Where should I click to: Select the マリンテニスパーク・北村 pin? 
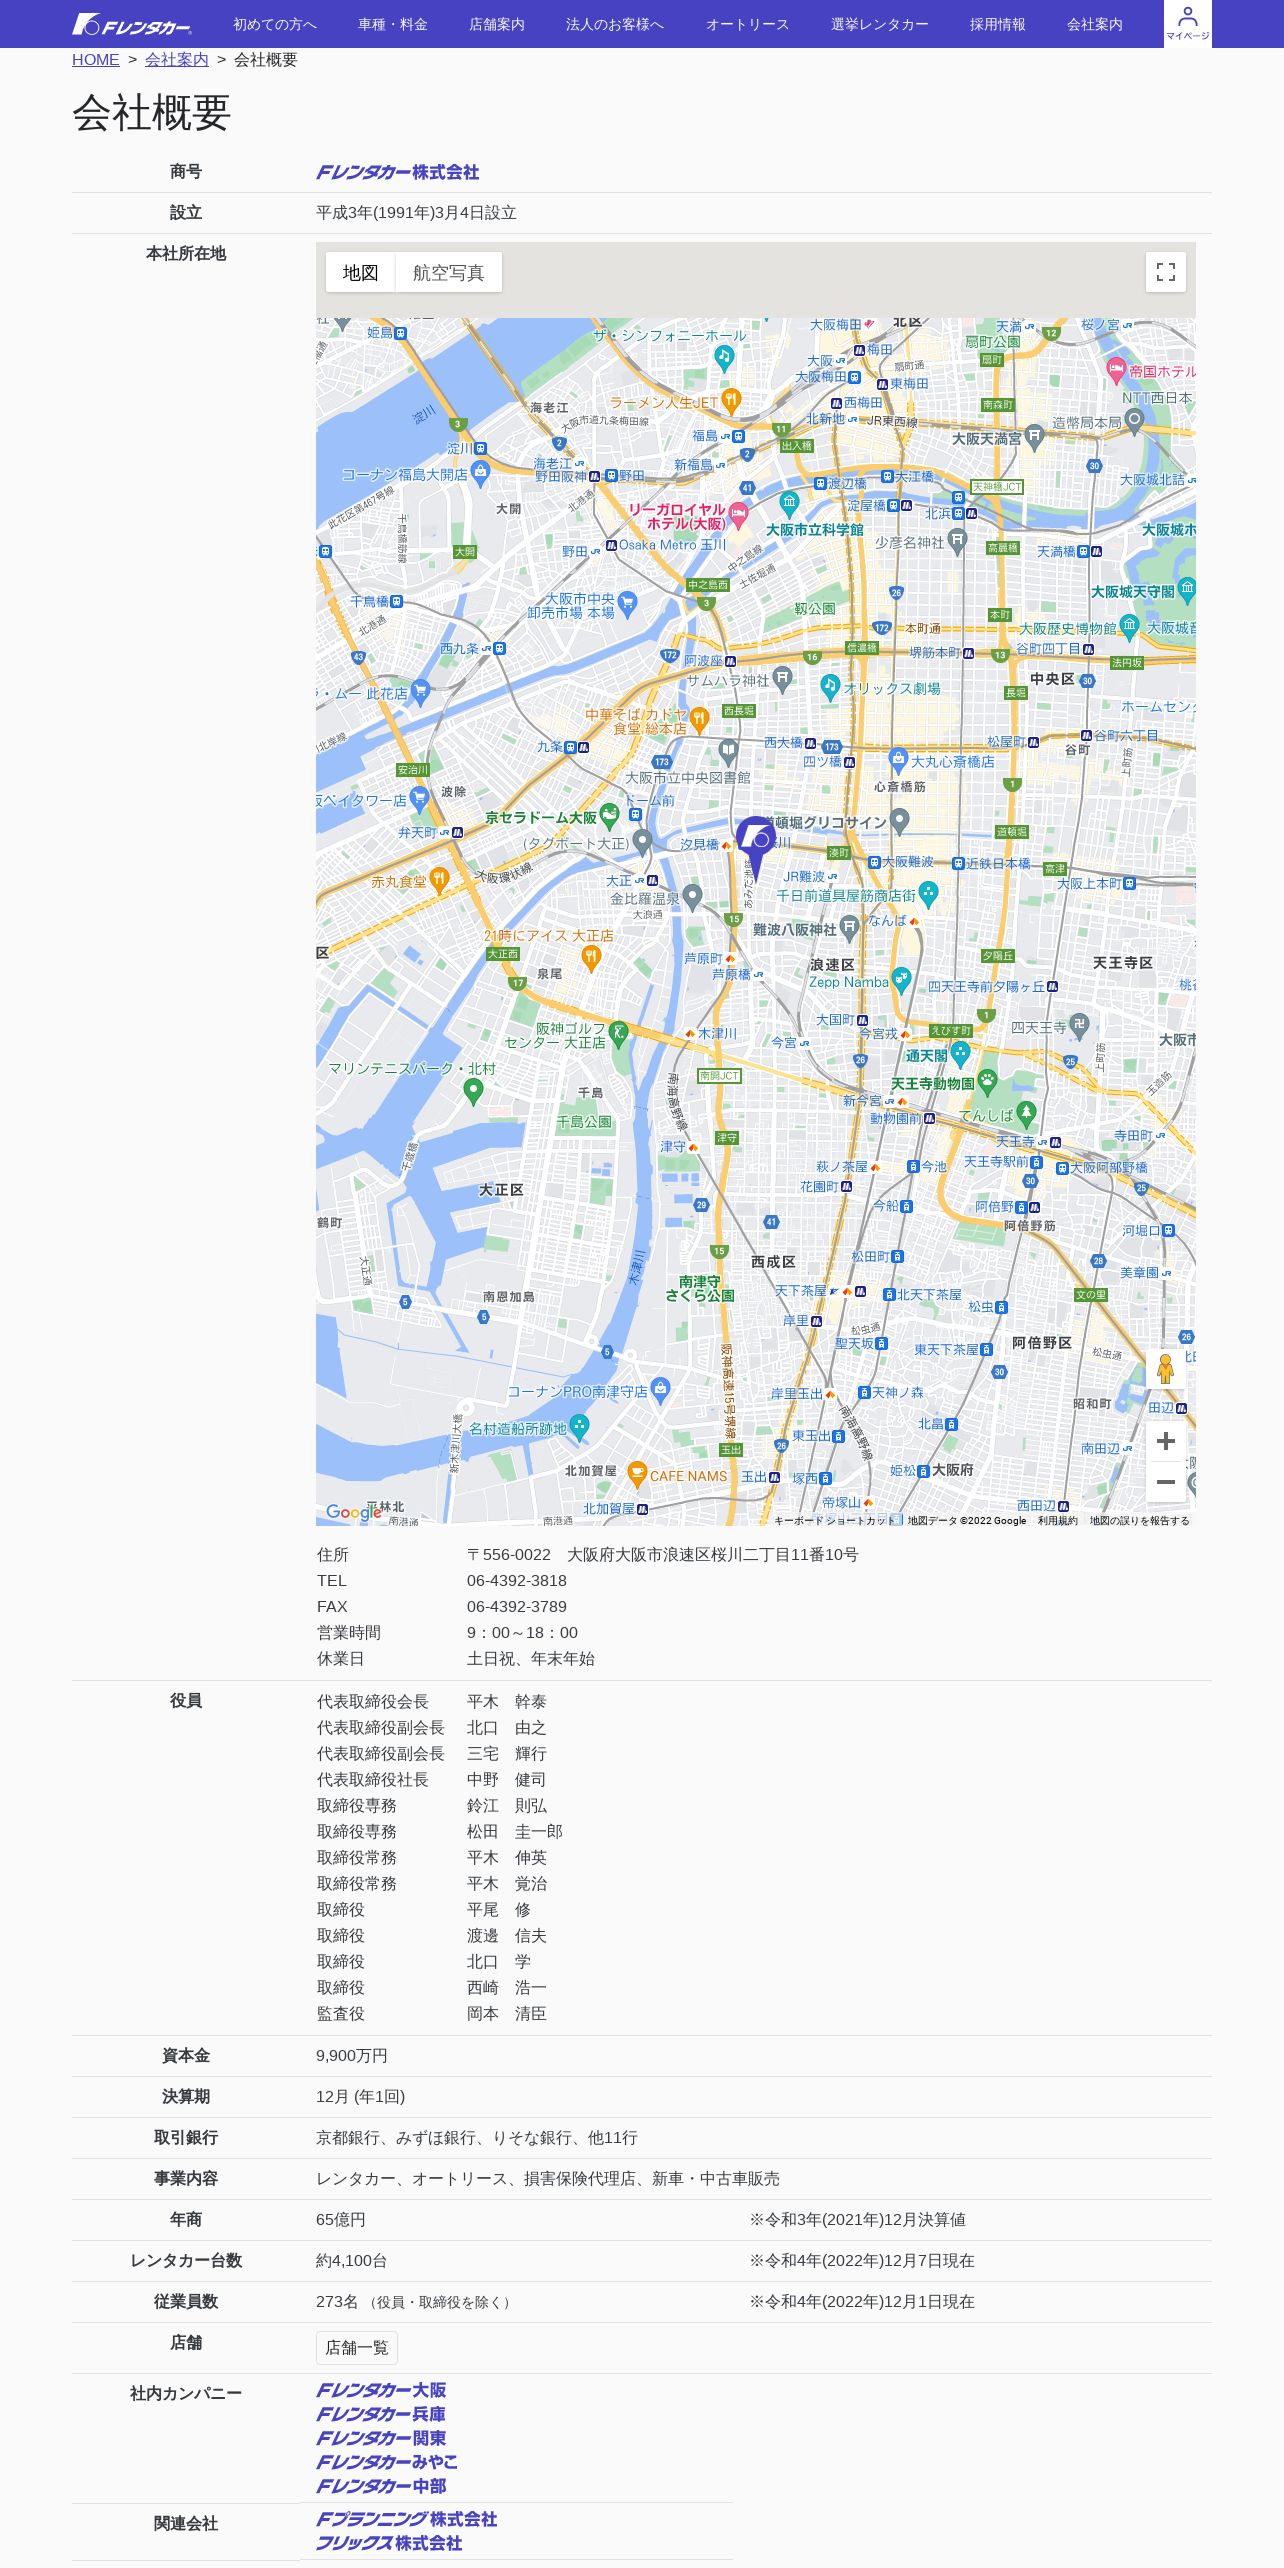474,1092
